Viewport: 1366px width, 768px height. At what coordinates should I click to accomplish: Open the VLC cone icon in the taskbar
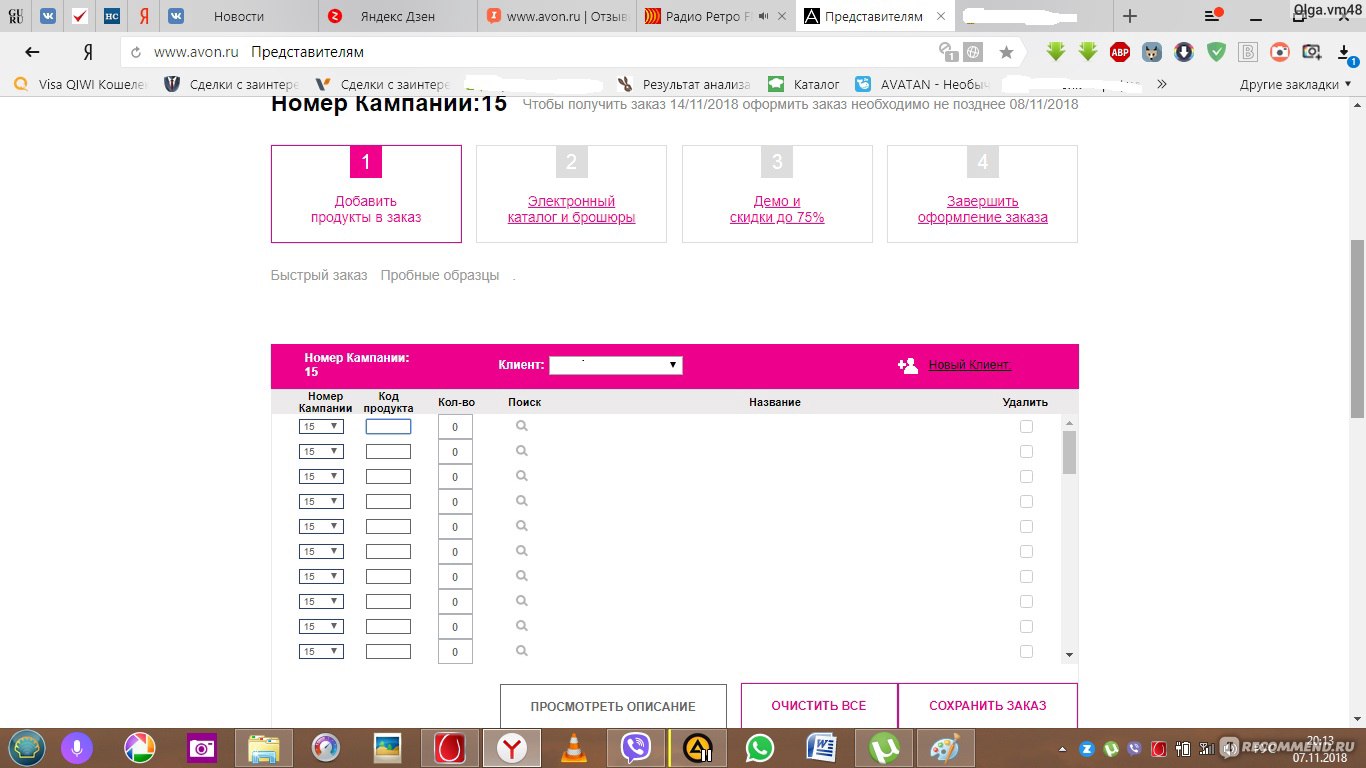click(573, 747)
